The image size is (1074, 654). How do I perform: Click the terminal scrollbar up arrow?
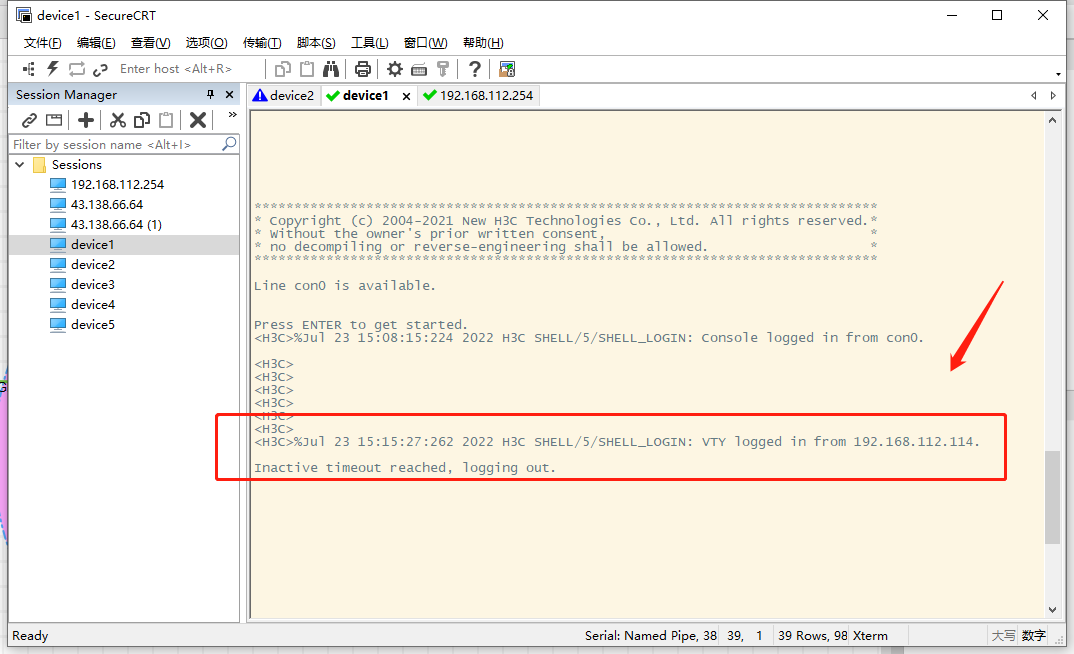pyautogui.click(x=1052, y=120)
